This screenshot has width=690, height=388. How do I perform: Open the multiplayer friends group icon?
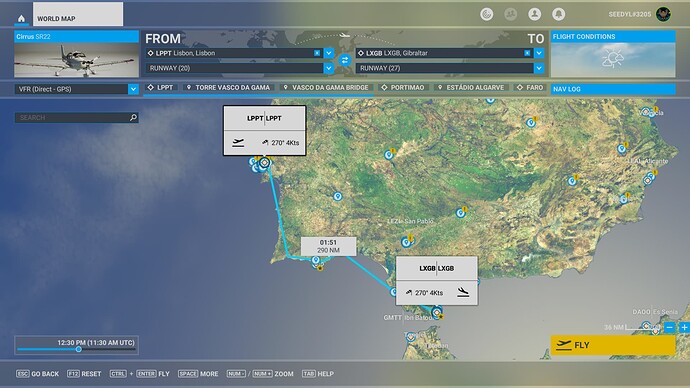(510, 14)
